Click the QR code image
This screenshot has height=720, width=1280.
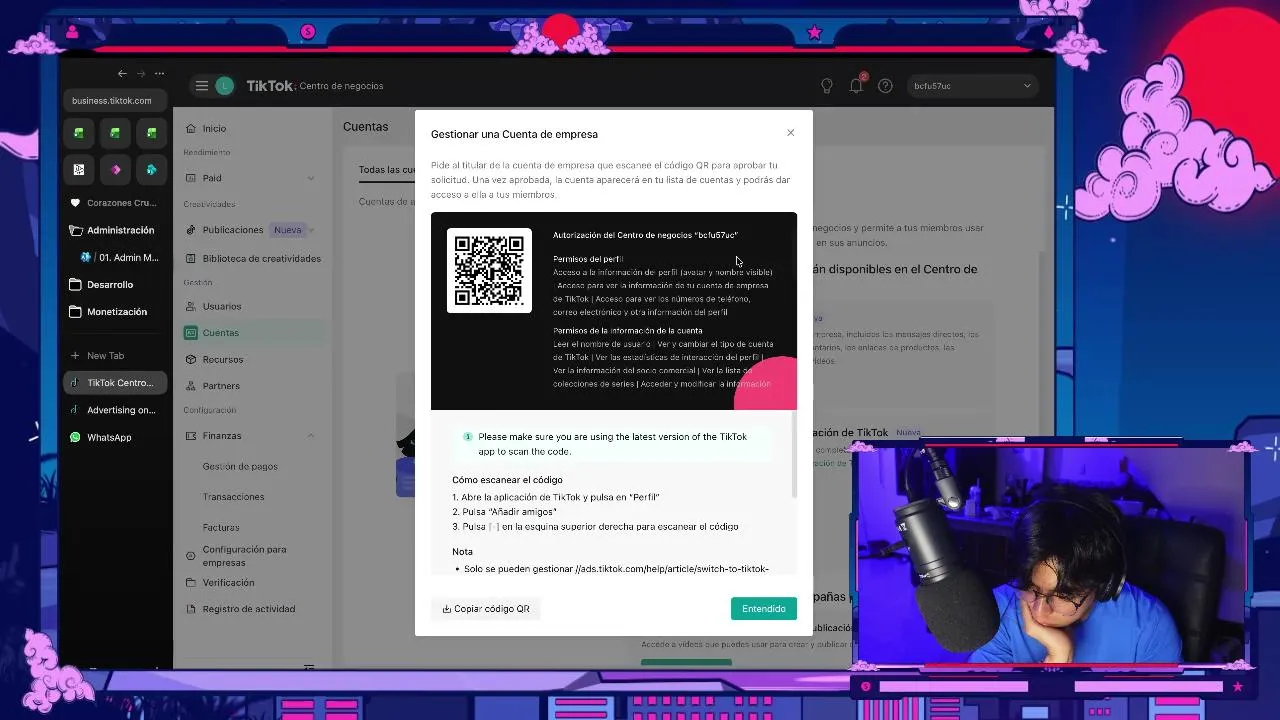(x=489, y=271)
